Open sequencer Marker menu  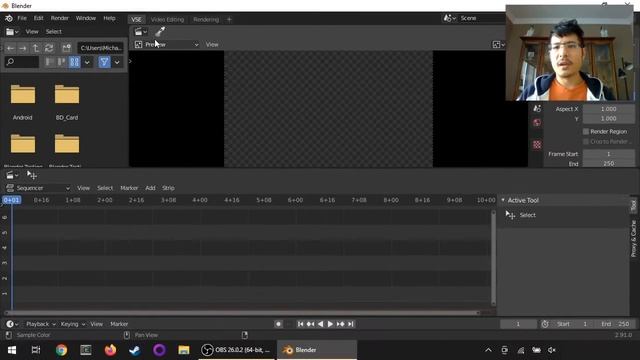click(x=129, y=188)
